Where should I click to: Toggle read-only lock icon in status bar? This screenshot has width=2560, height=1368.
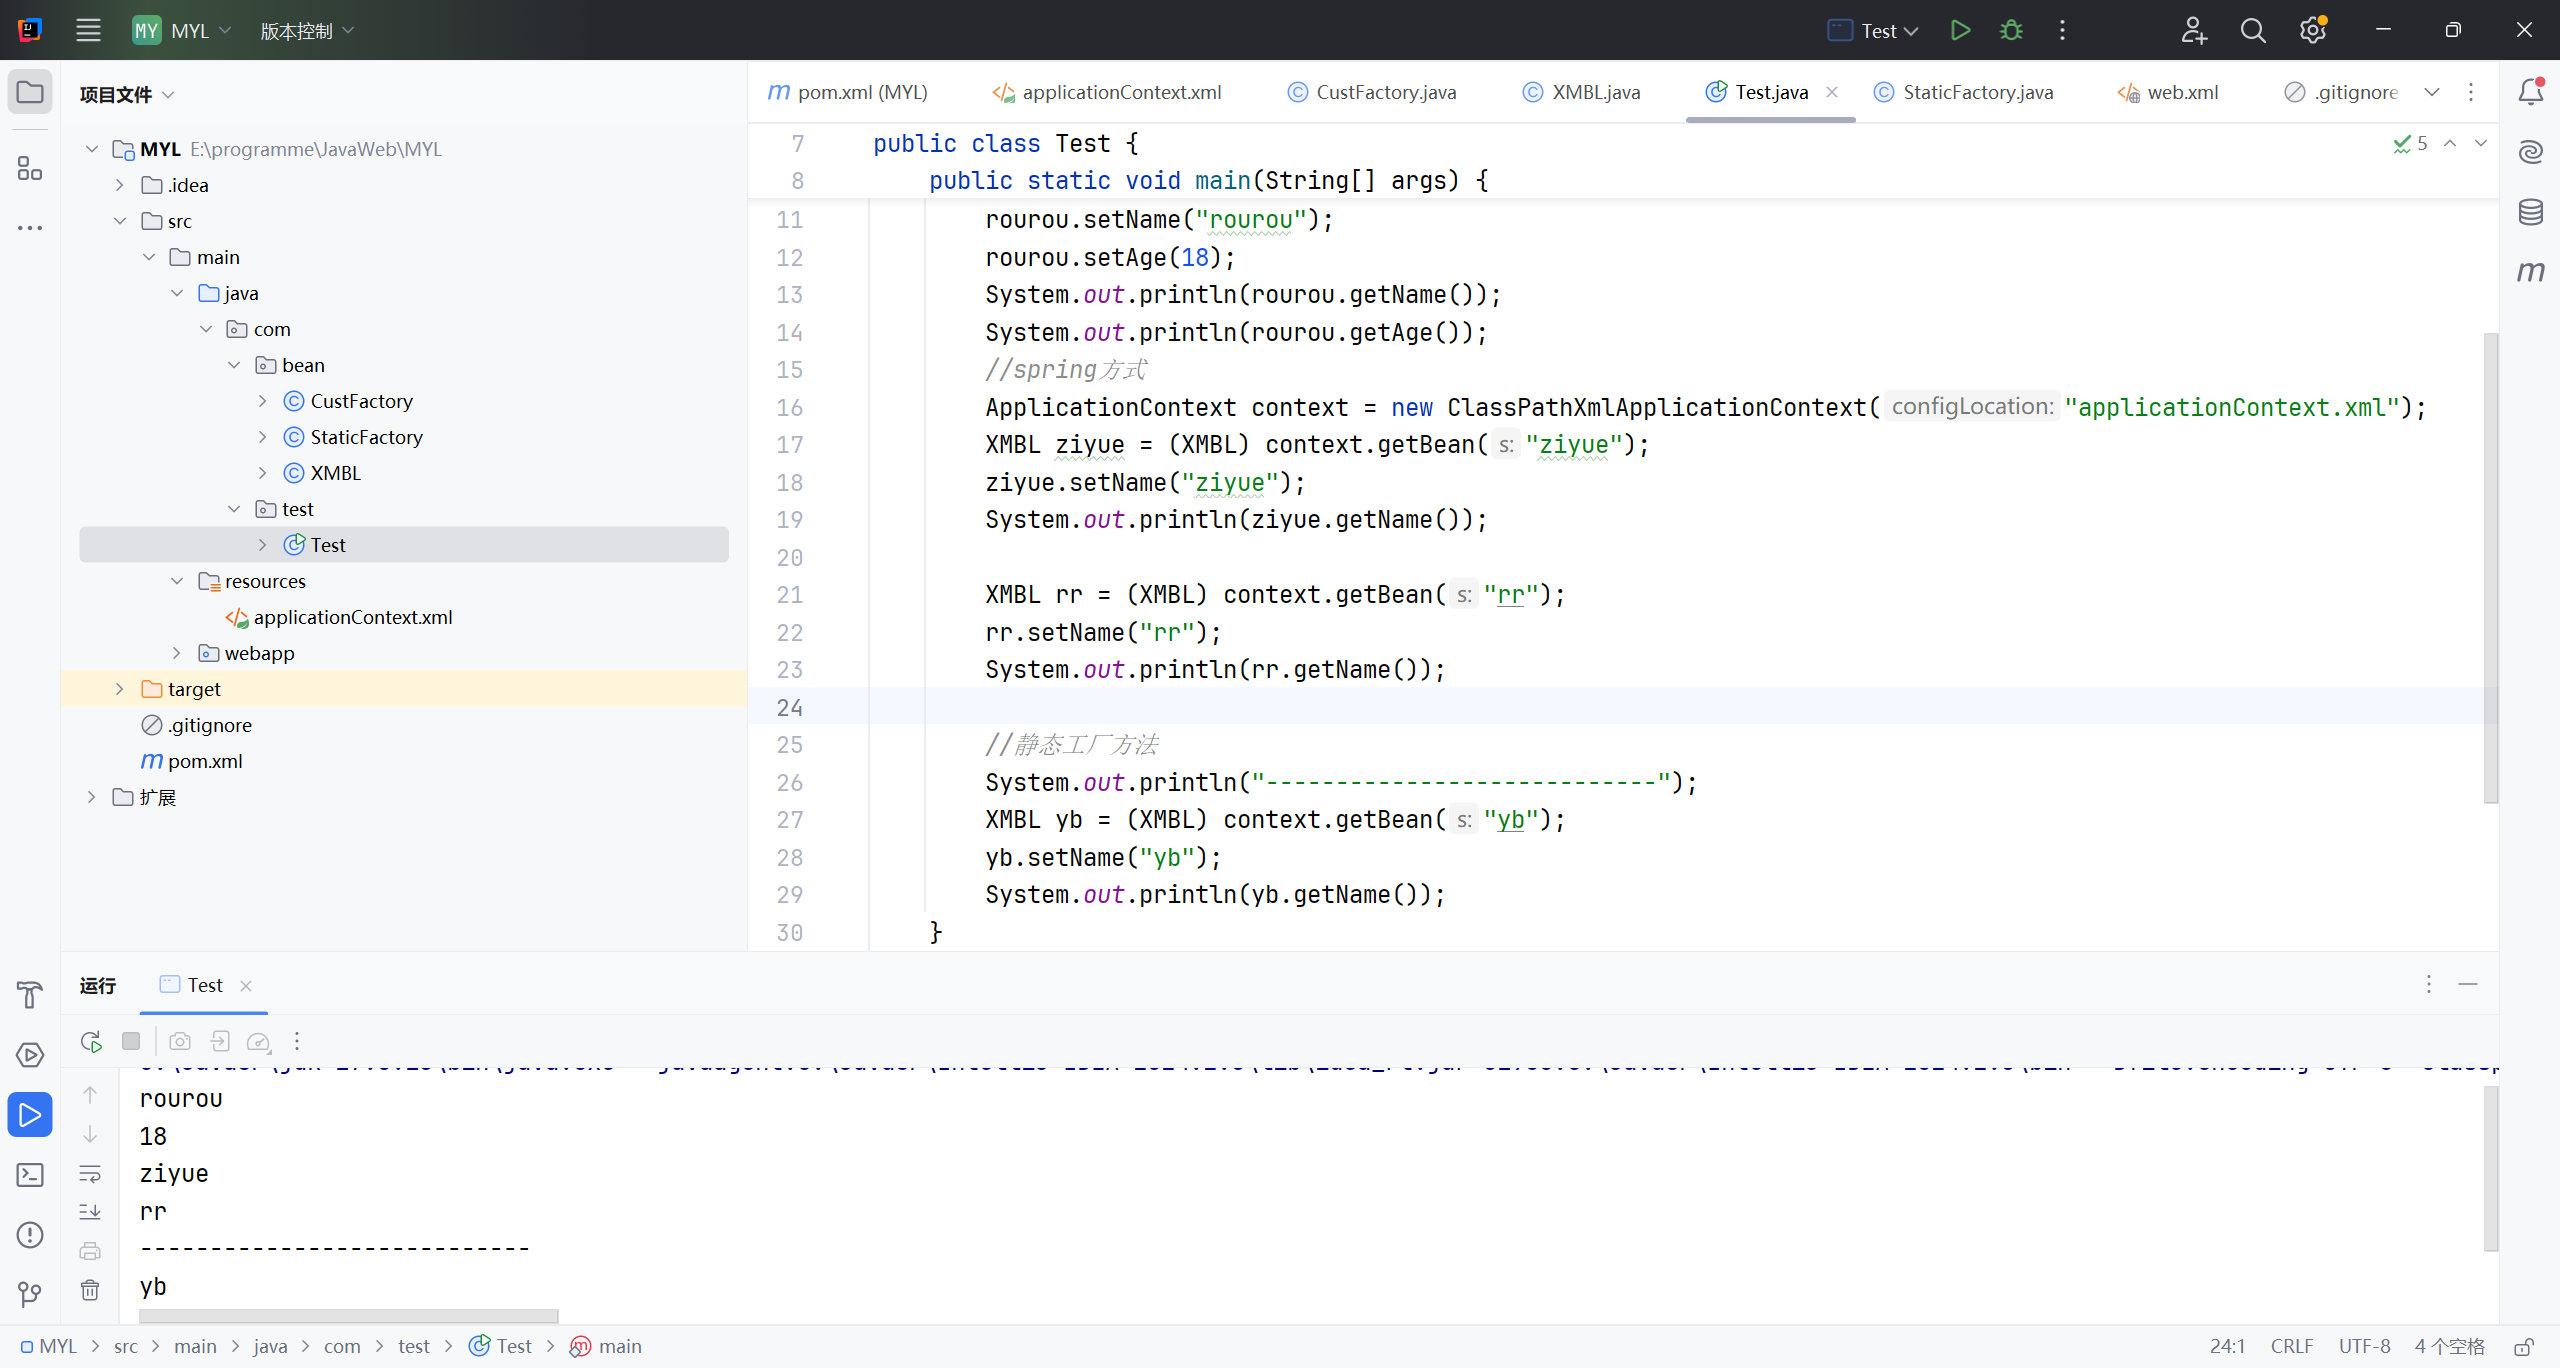click(x=2524, y=1346)
